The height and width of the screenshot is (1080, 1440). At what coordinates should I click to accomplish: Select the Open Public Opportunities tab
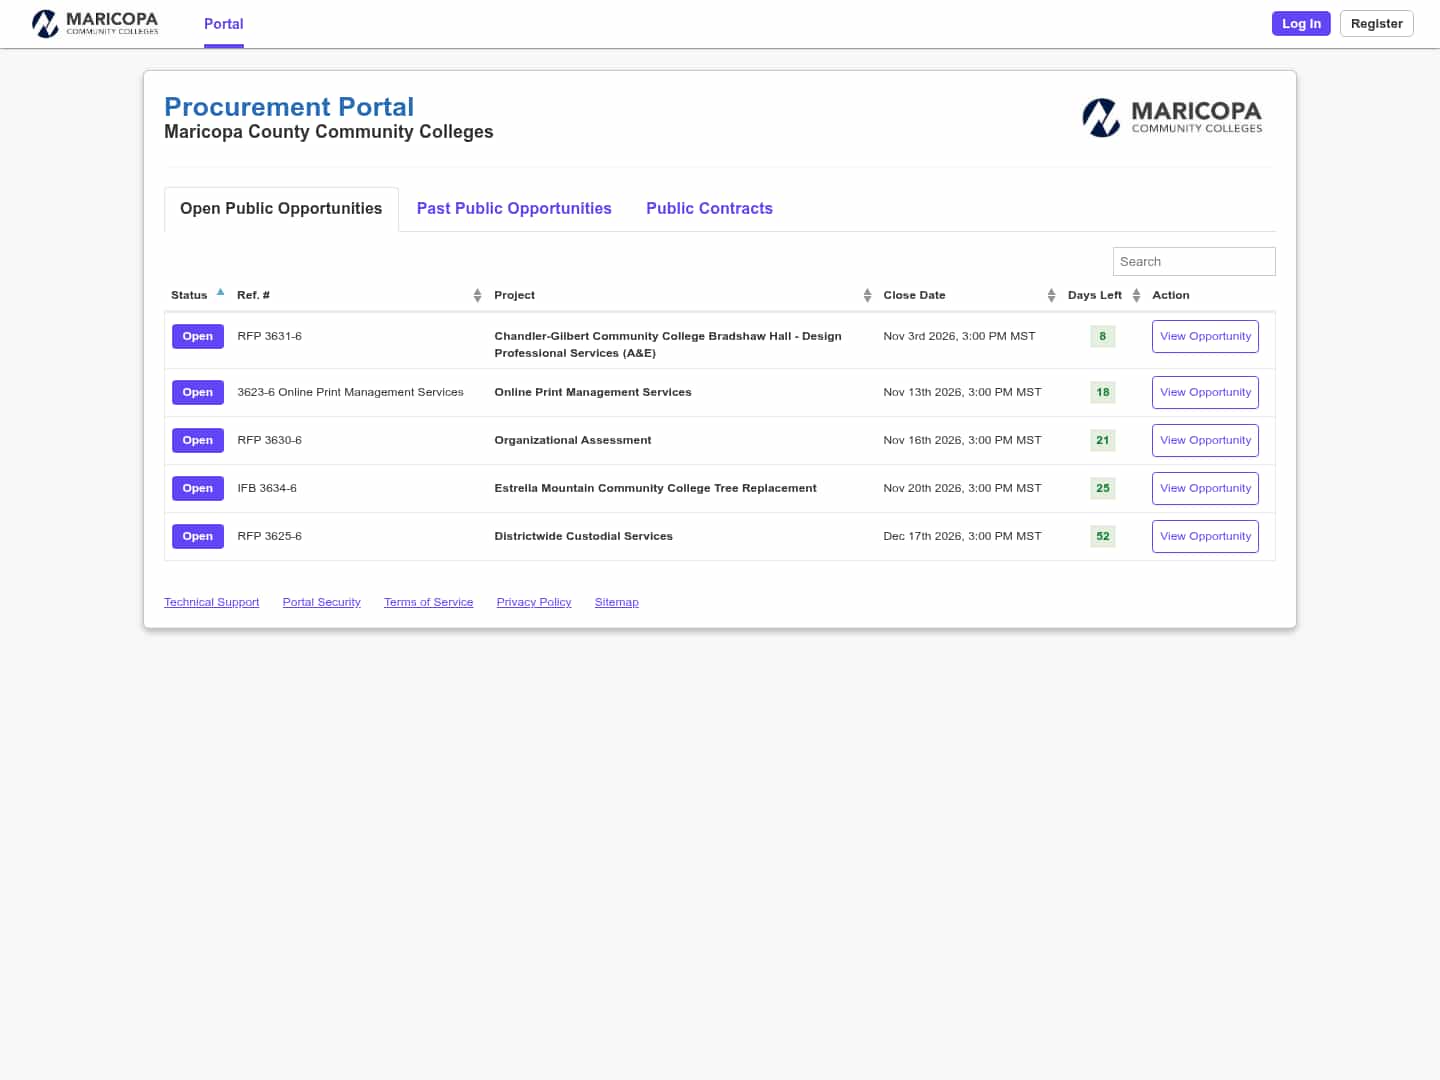[x=281, y=209]
